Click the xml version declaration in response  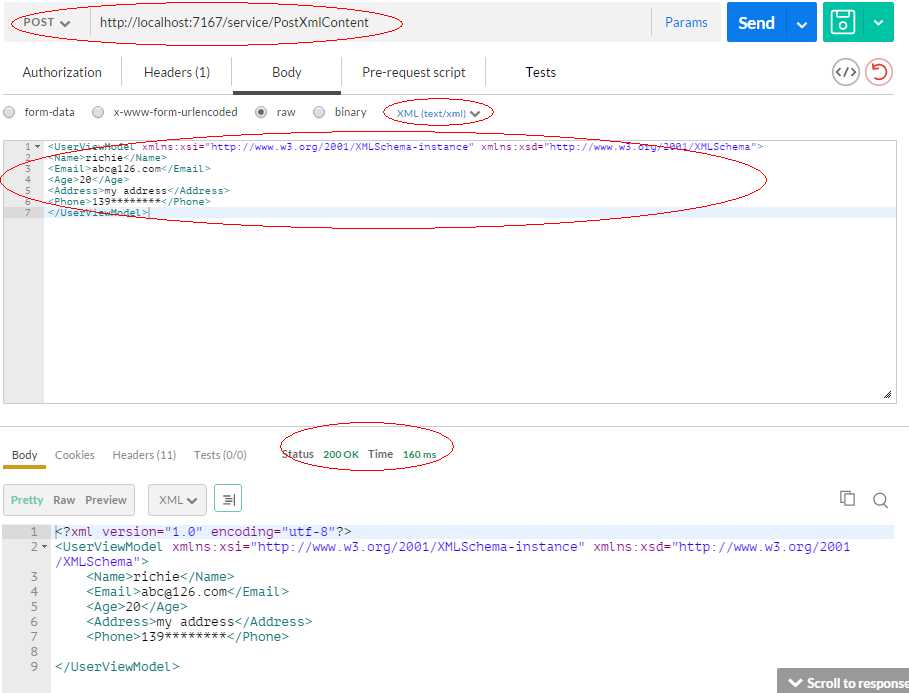pos(203,532)
